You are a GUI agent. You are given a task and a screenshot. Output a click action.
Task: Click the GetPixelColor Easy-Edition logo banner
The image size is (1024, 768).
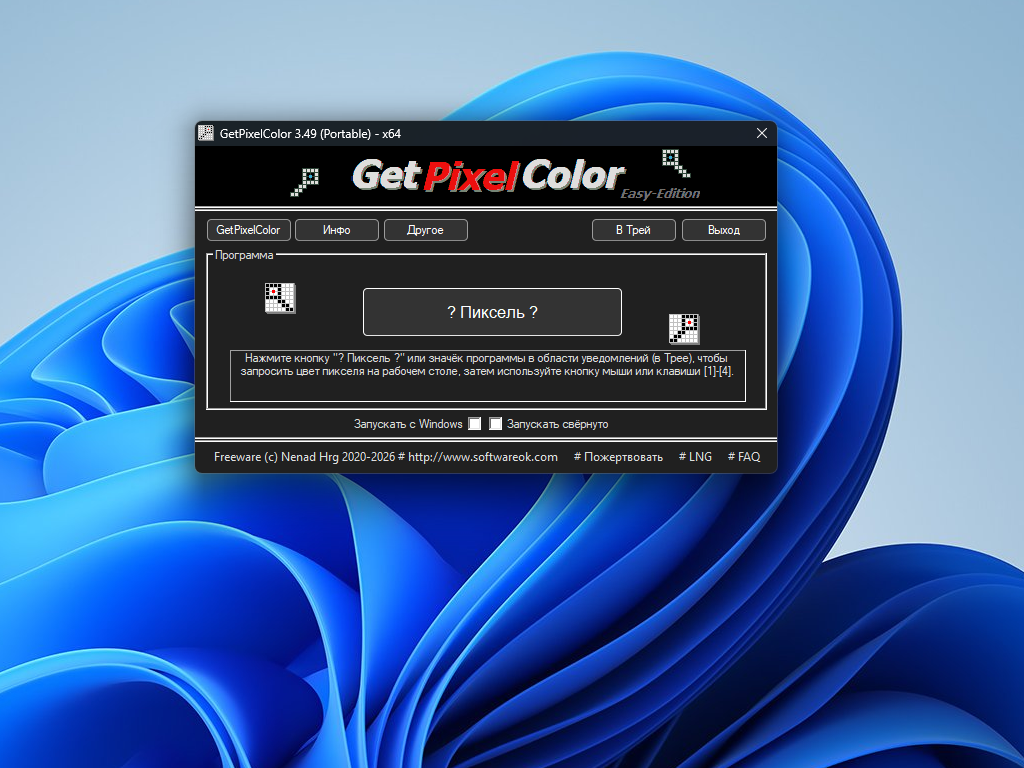tap(487, 176)
